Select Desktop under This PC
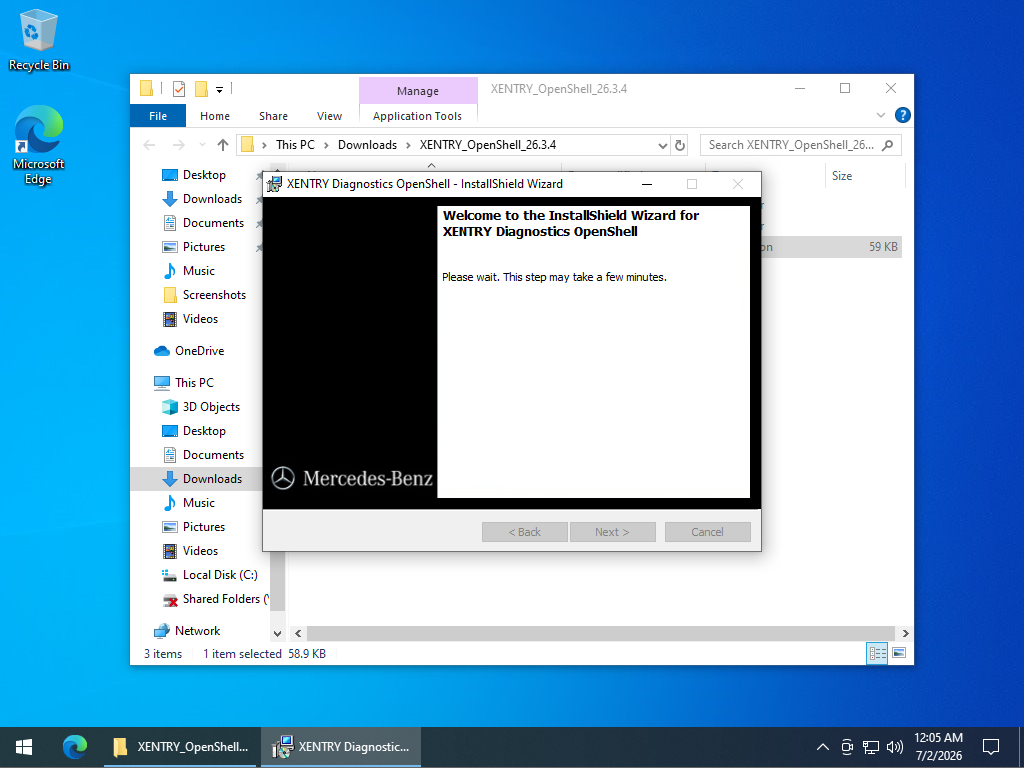This screenshot has height=768, width=1024. (x=204, y=431)
